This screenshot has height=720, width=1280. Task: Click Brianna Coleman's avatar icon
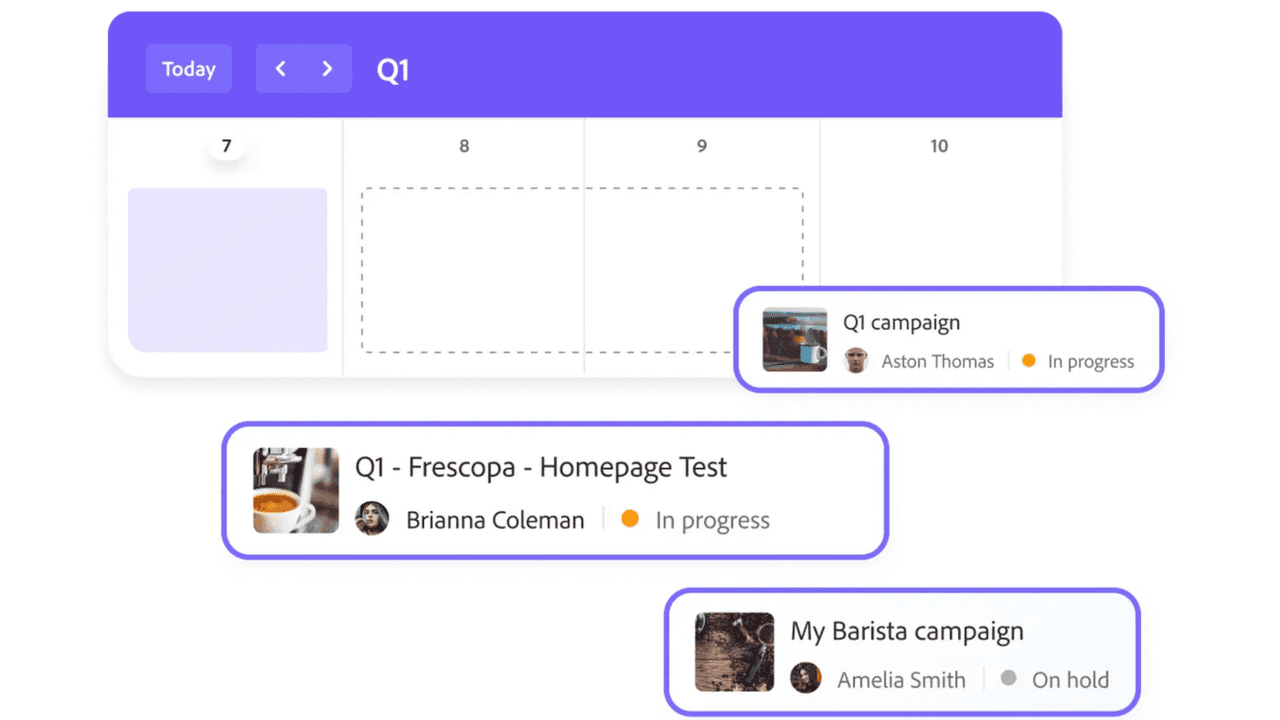[x=372, y=518]
